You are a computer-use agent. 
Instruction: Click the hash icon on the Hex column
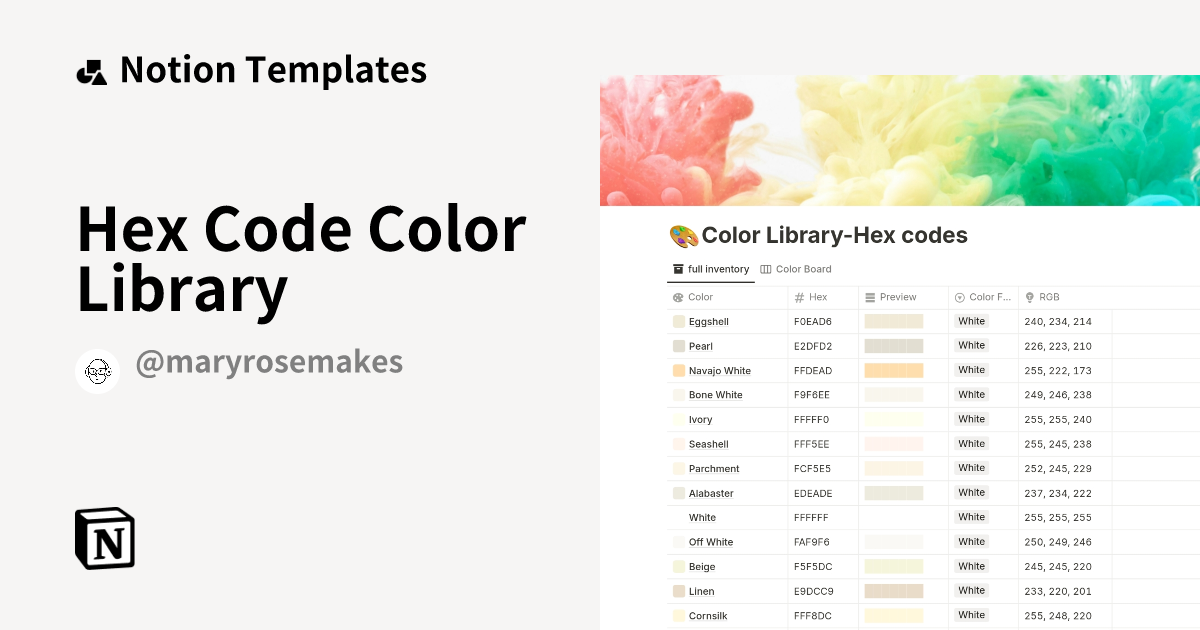[797, 297]
